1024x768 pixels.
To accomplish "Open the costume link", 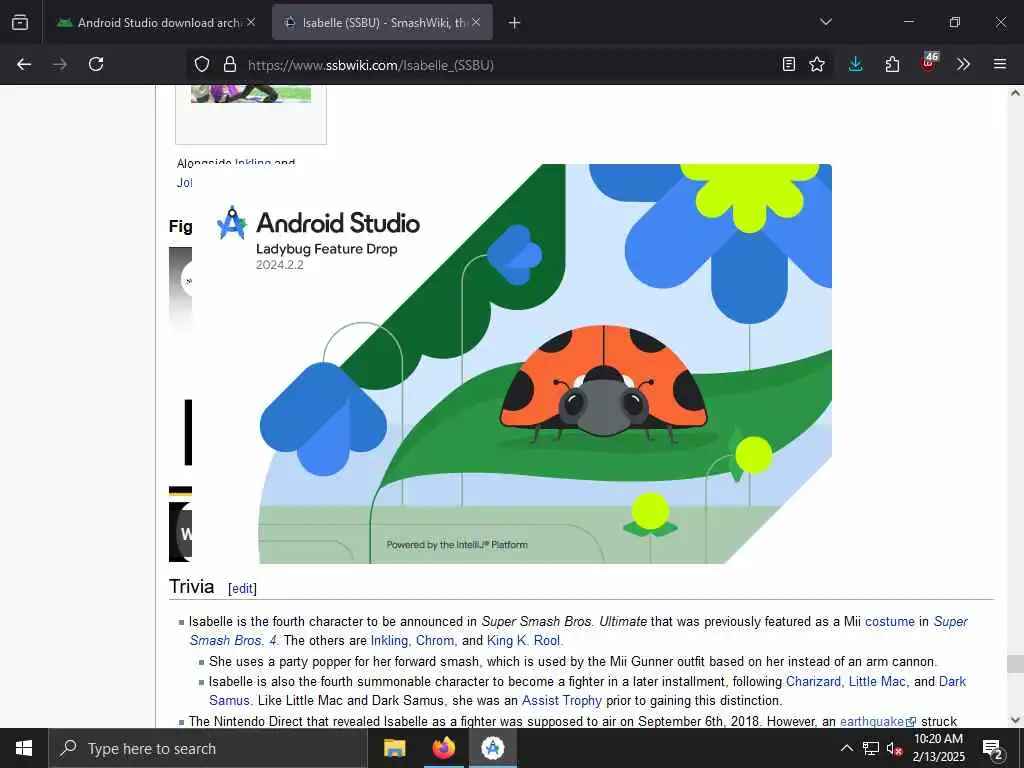I will 889,622.
